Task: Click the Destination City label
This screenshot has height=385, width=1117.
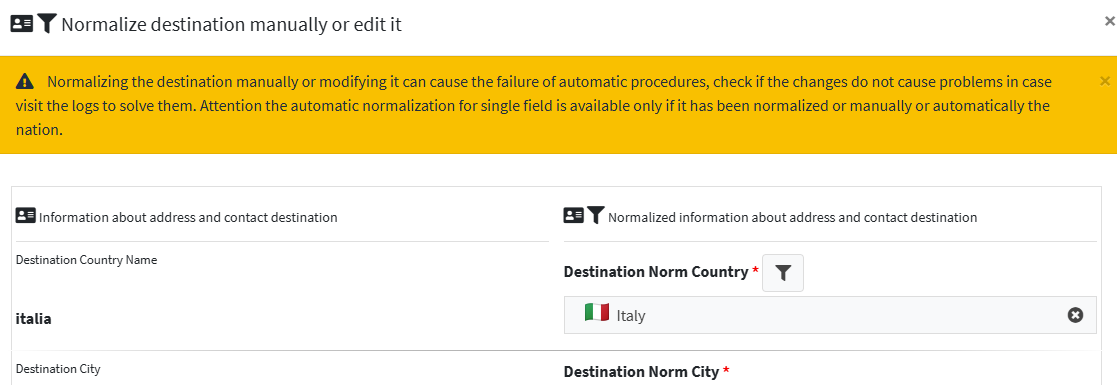Action: point(58,369)
